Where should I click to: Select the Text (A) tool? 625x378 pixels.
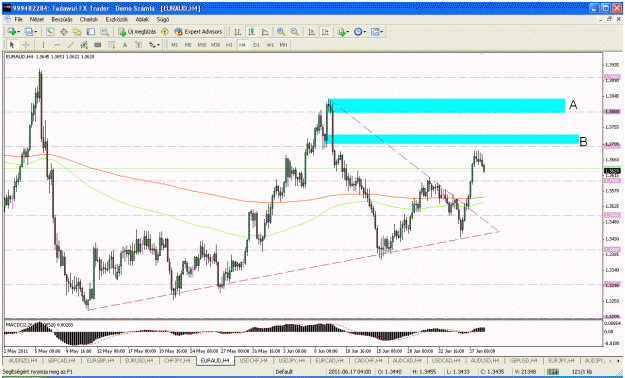point(125,45)
